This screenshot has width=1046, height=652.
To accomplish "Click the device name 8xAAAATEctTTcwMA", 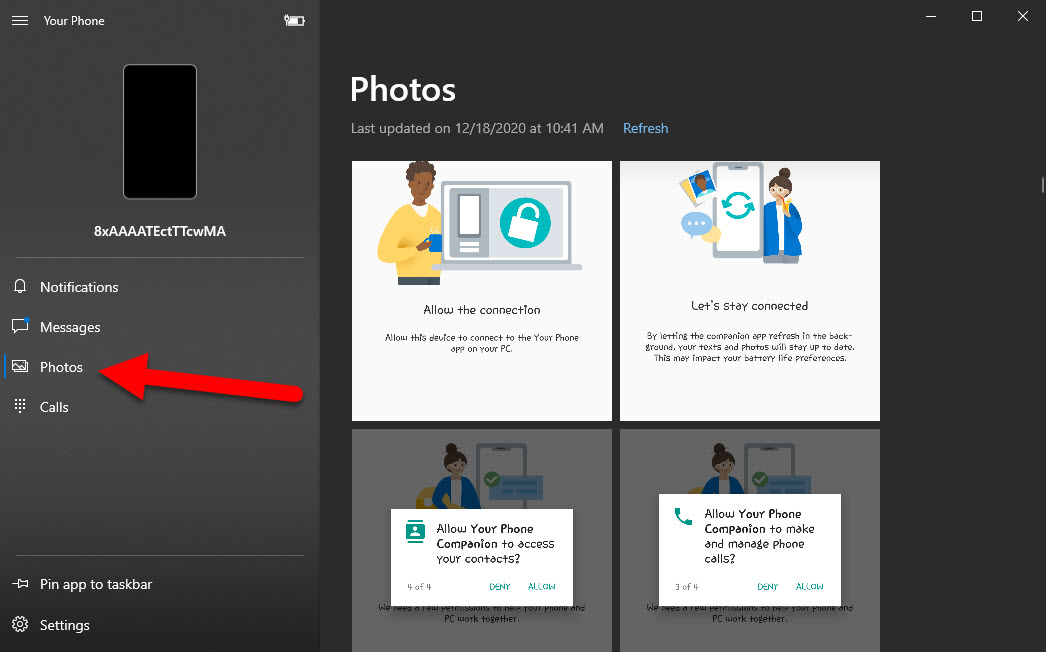I will point(158,230).
